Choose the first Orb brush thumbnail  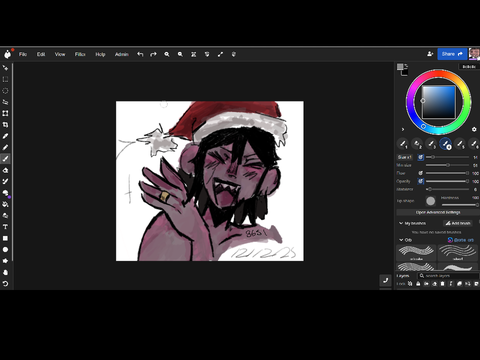416,253
